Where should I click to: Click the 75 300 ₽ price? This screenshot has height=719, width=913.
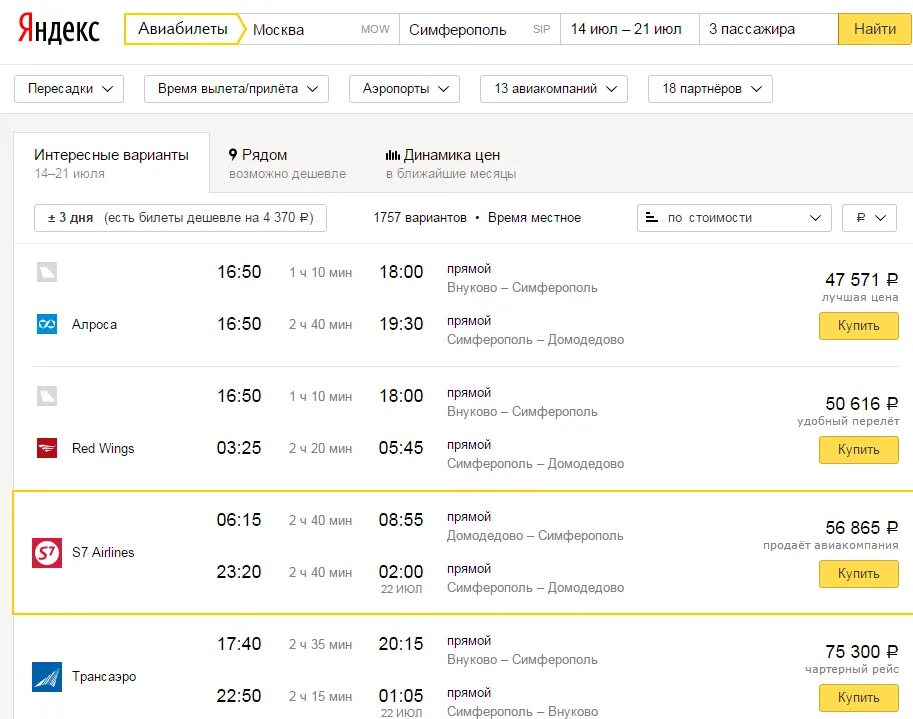point(861,652)
